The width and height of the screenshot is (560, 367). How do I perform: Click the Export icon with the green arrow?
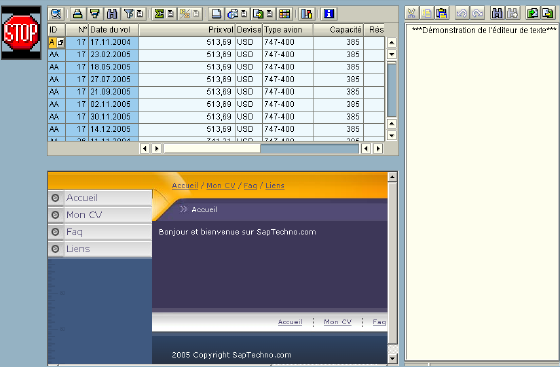(x=258, y=14)
